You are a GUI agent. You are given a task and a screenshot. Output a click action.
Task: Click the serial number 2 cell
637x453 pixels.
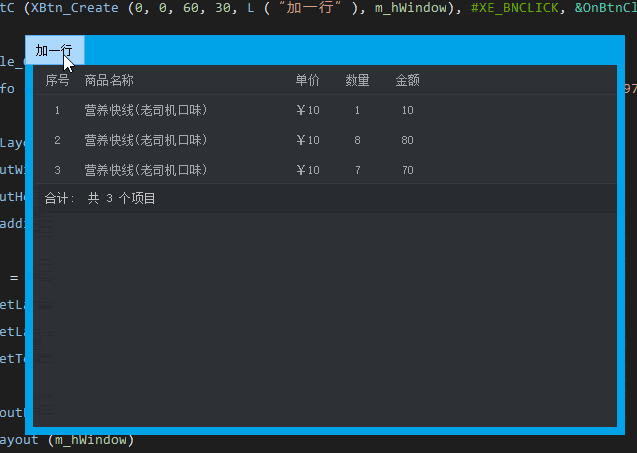point(57,140)
